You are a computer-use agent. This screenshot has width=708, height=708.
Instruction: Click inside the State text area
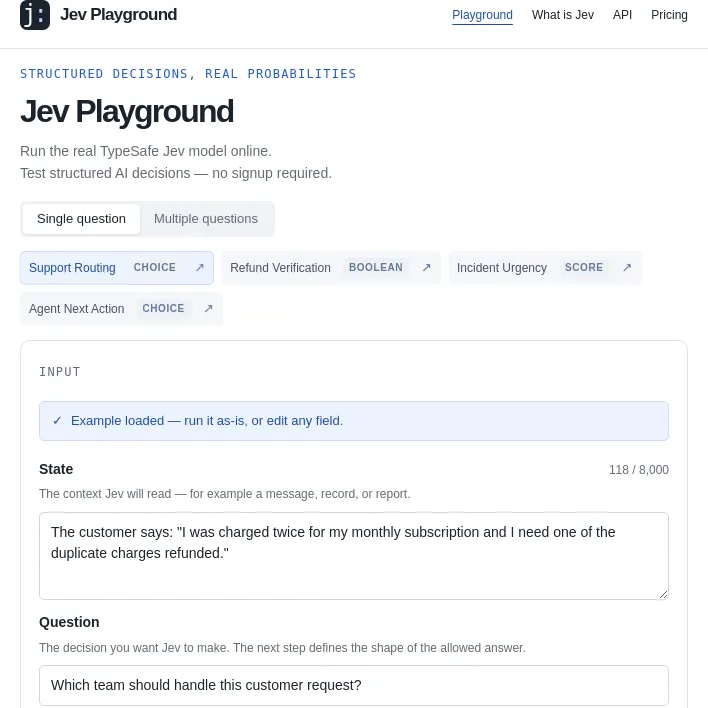point(354,556)
